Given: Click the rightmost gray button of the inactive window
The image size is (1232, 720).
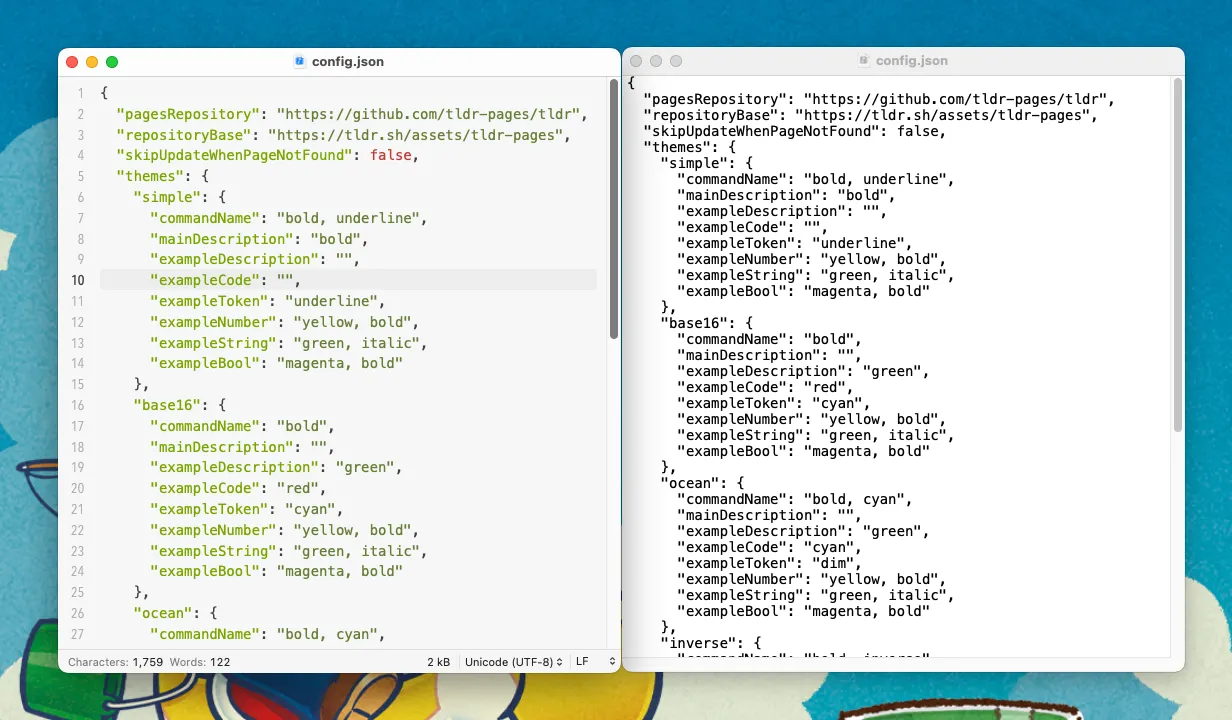Looking at the screenshot, I should click(676, 61).
